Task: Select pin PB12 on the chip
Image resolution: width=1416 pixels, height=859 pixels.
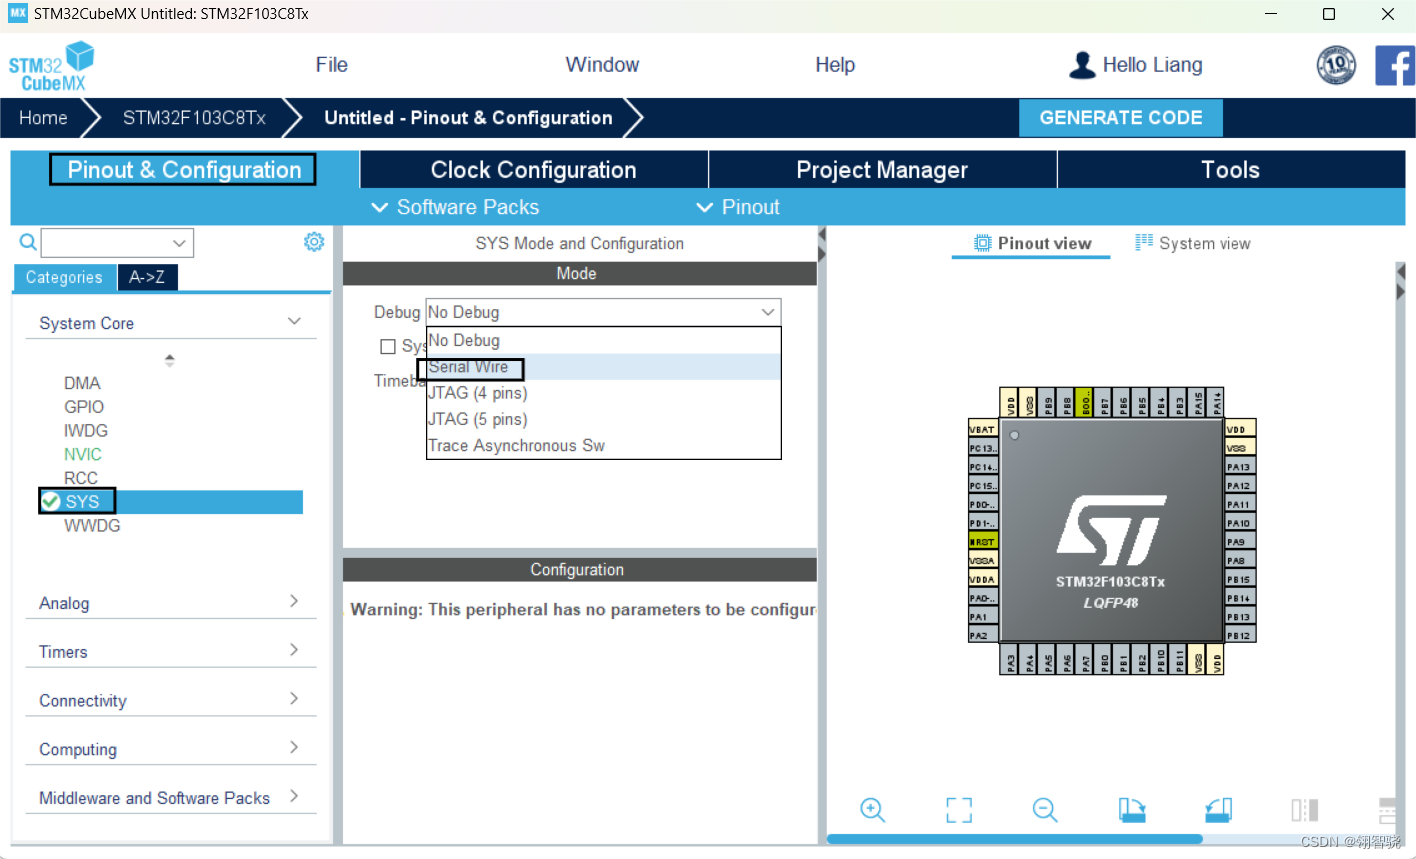Action: (1240, 636)
